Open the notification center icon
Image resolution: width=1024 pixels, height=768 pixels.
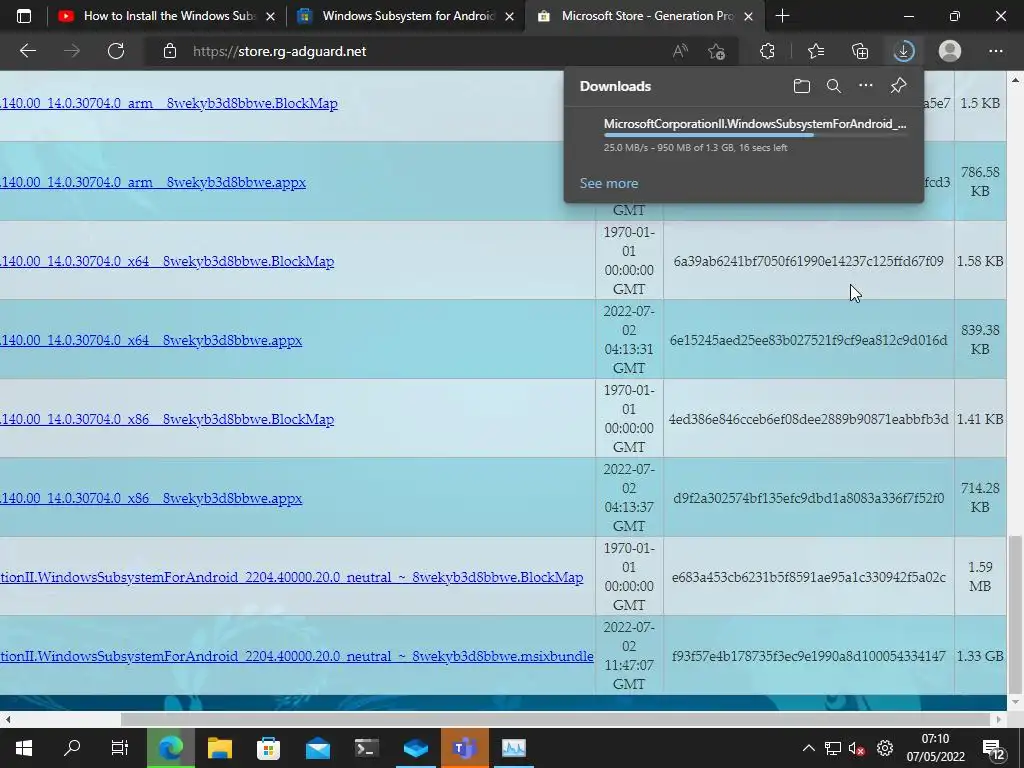(993, 749)
